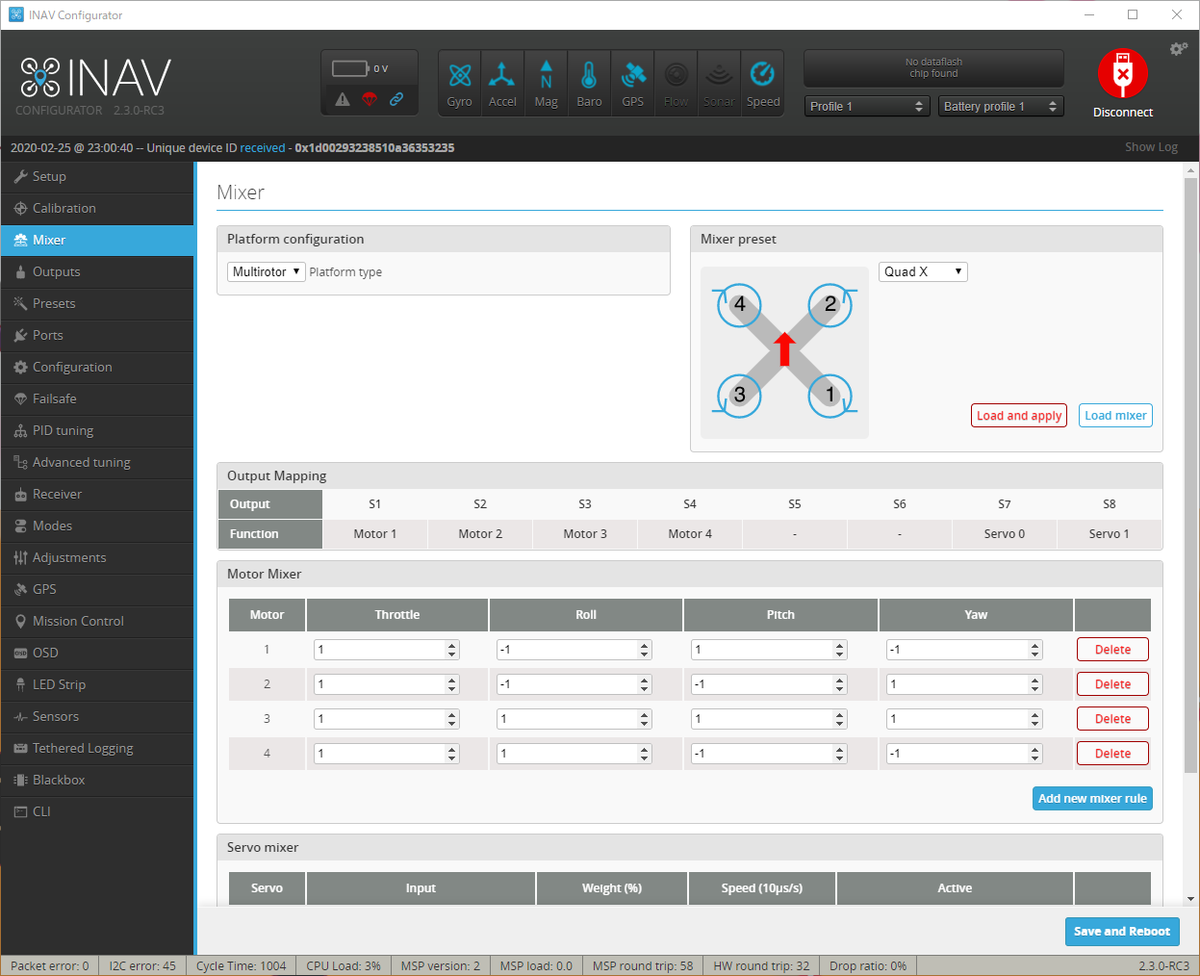Click motor 1 Roll input field
This screenshot has width=1200, height=976.
pyautogui.click(x=574, y=650)
